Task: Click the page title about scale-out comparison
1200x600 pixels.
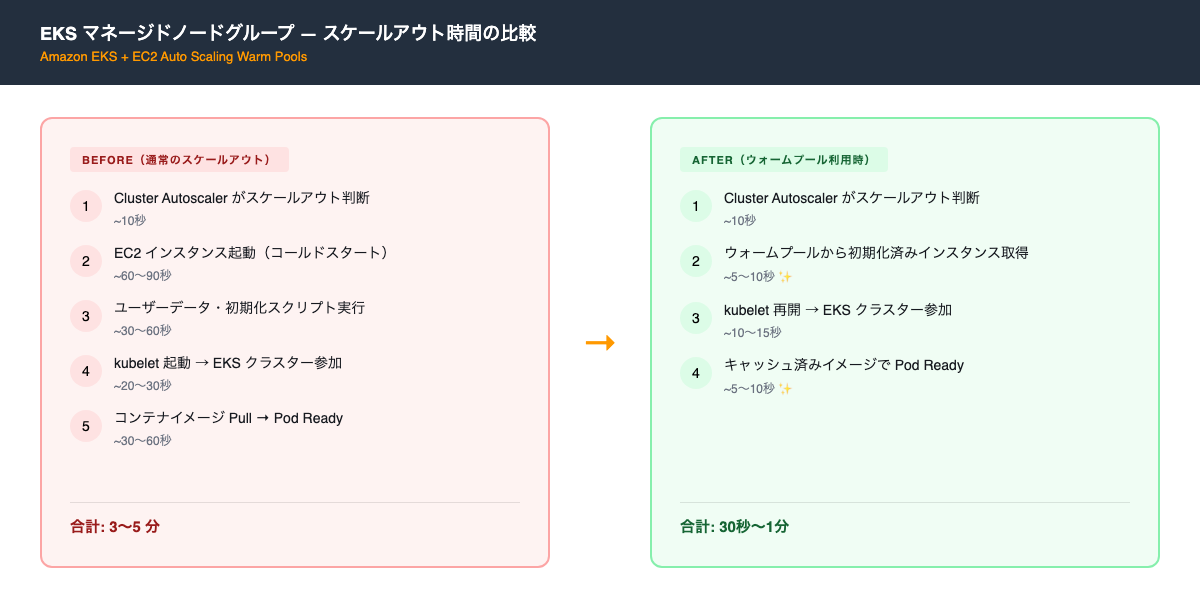Action: [x=288, y=33]
